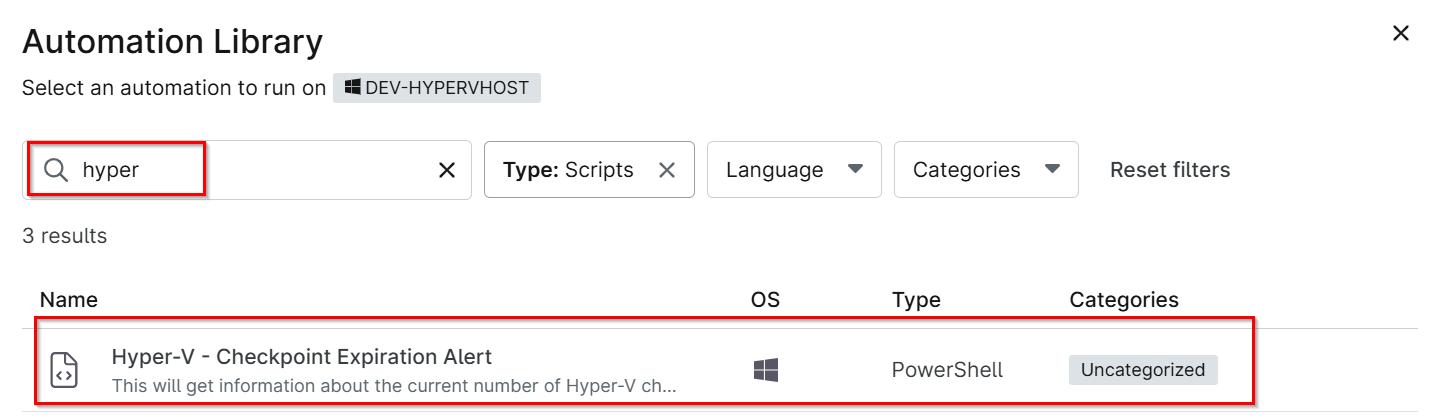
Task: Sort by the Name column header
Action: point(69,300)
